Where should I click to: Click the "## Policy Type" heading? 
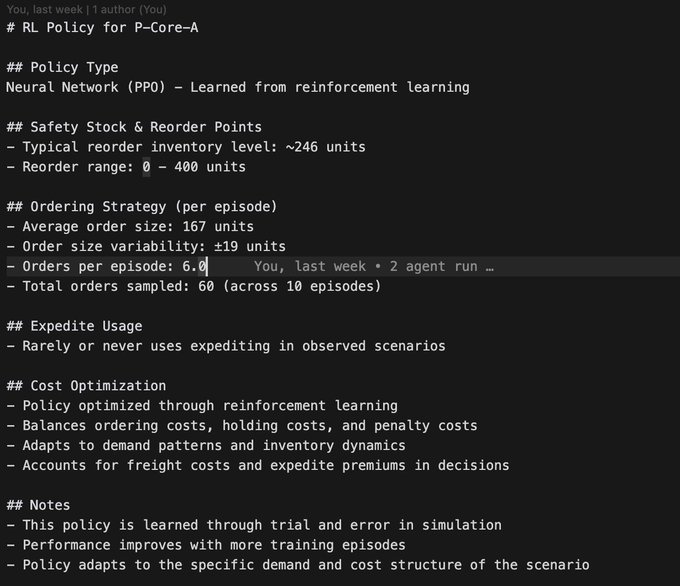62,67
